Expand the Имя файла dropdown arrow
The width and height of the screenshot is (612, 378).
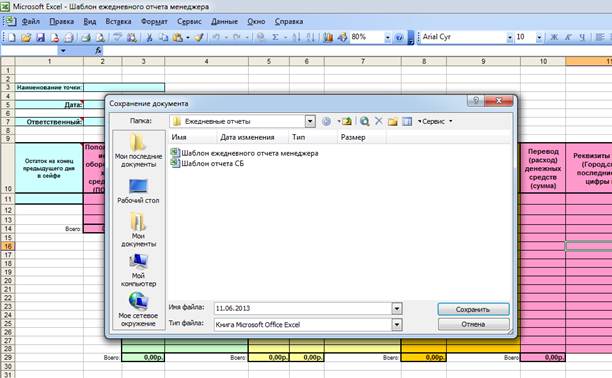(397, 308)
